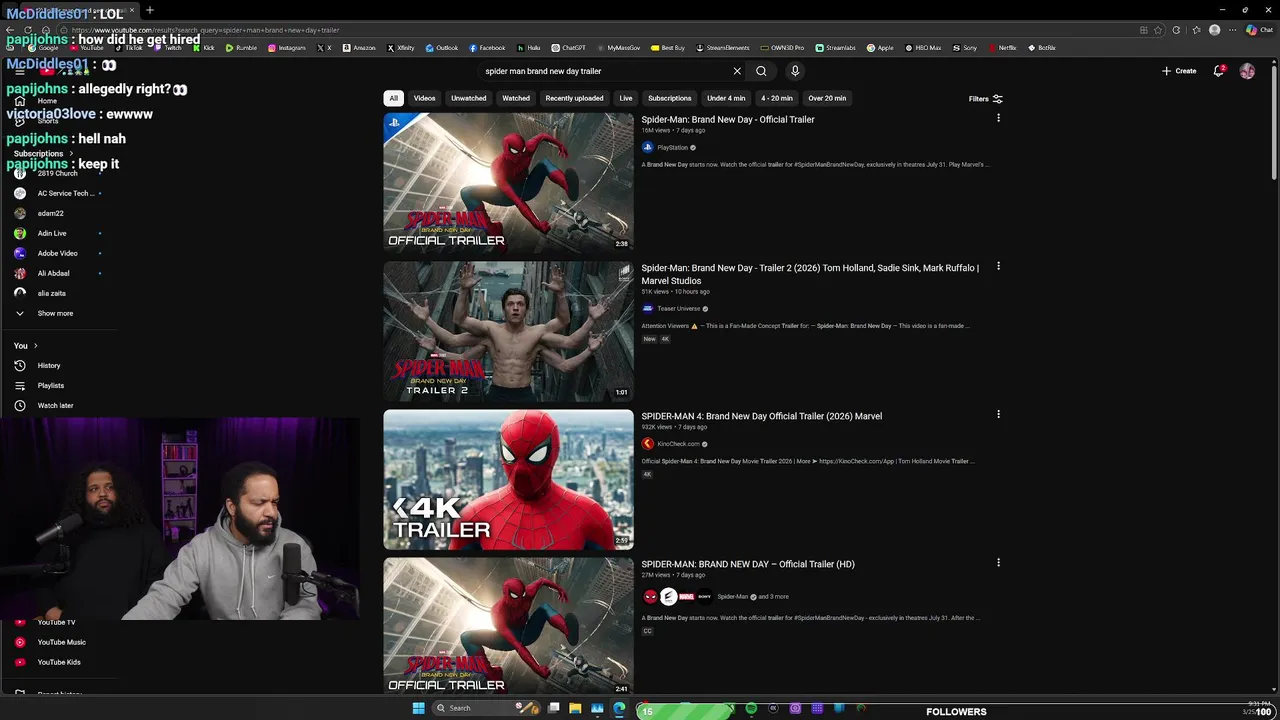Image resolution: width=1280 pixels, height=720 pixels.
Task: Open the Streamlabs bookmark
Action: 835,48
